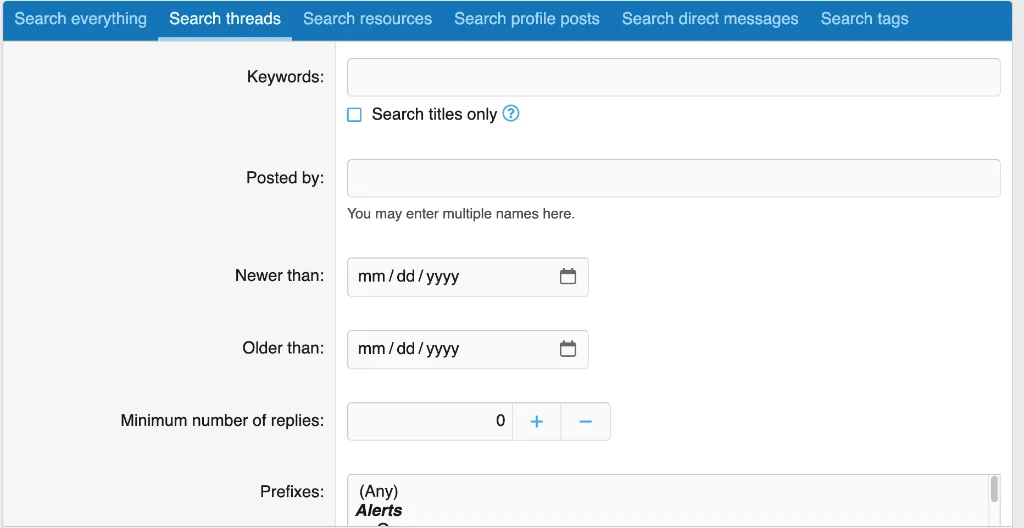Click into the Keywords input field
The image size is (1024, 528).
[x=673, y=77]
